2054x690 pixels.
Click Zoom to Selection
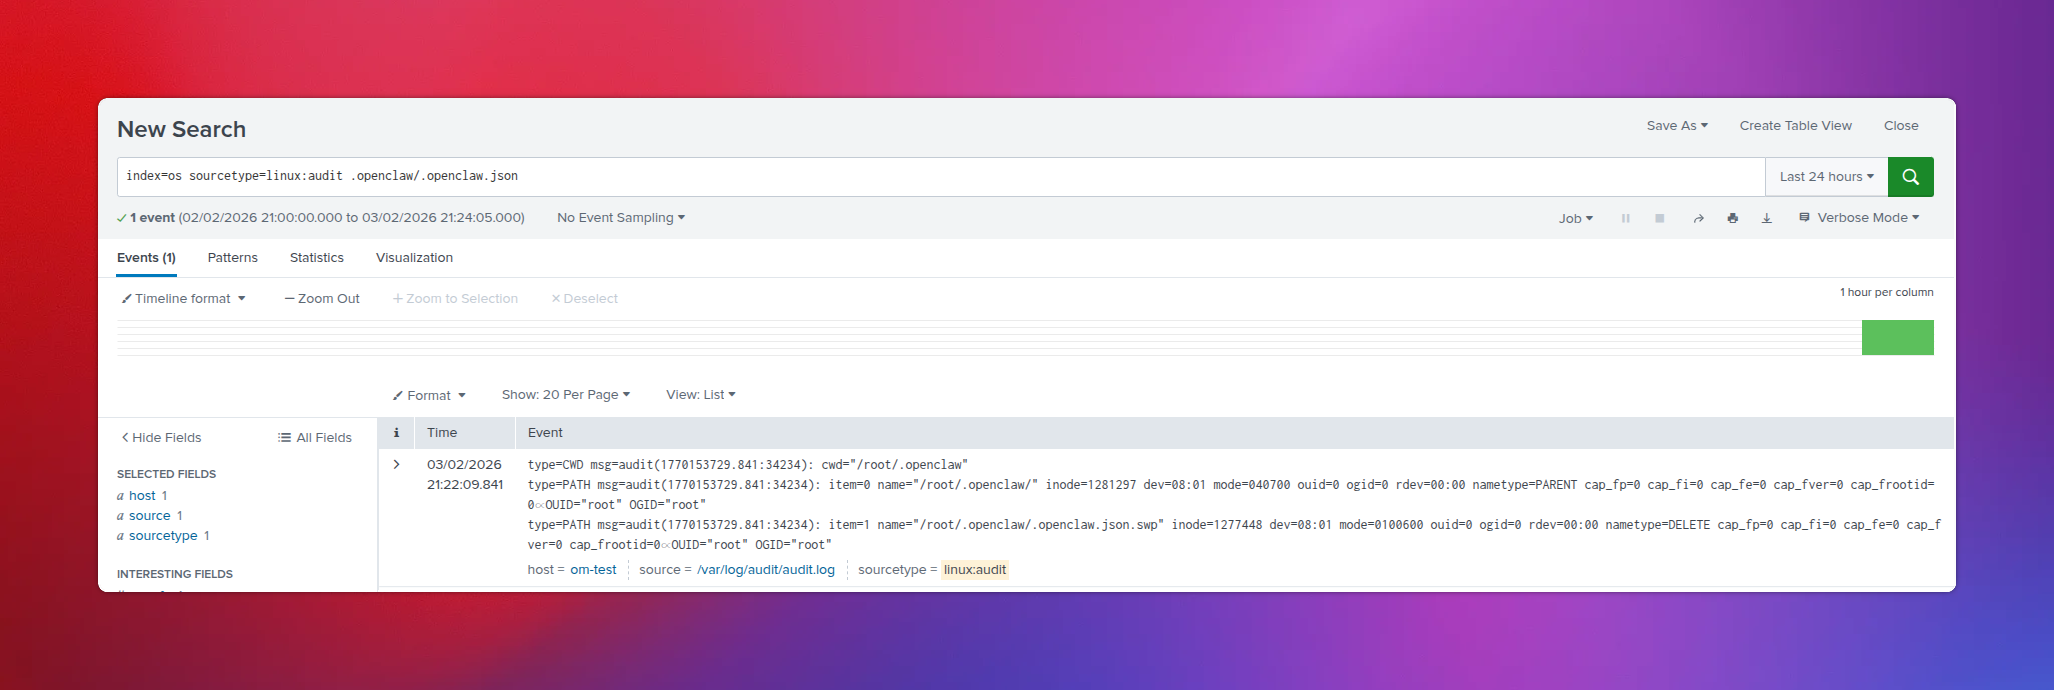pos(455,299)
